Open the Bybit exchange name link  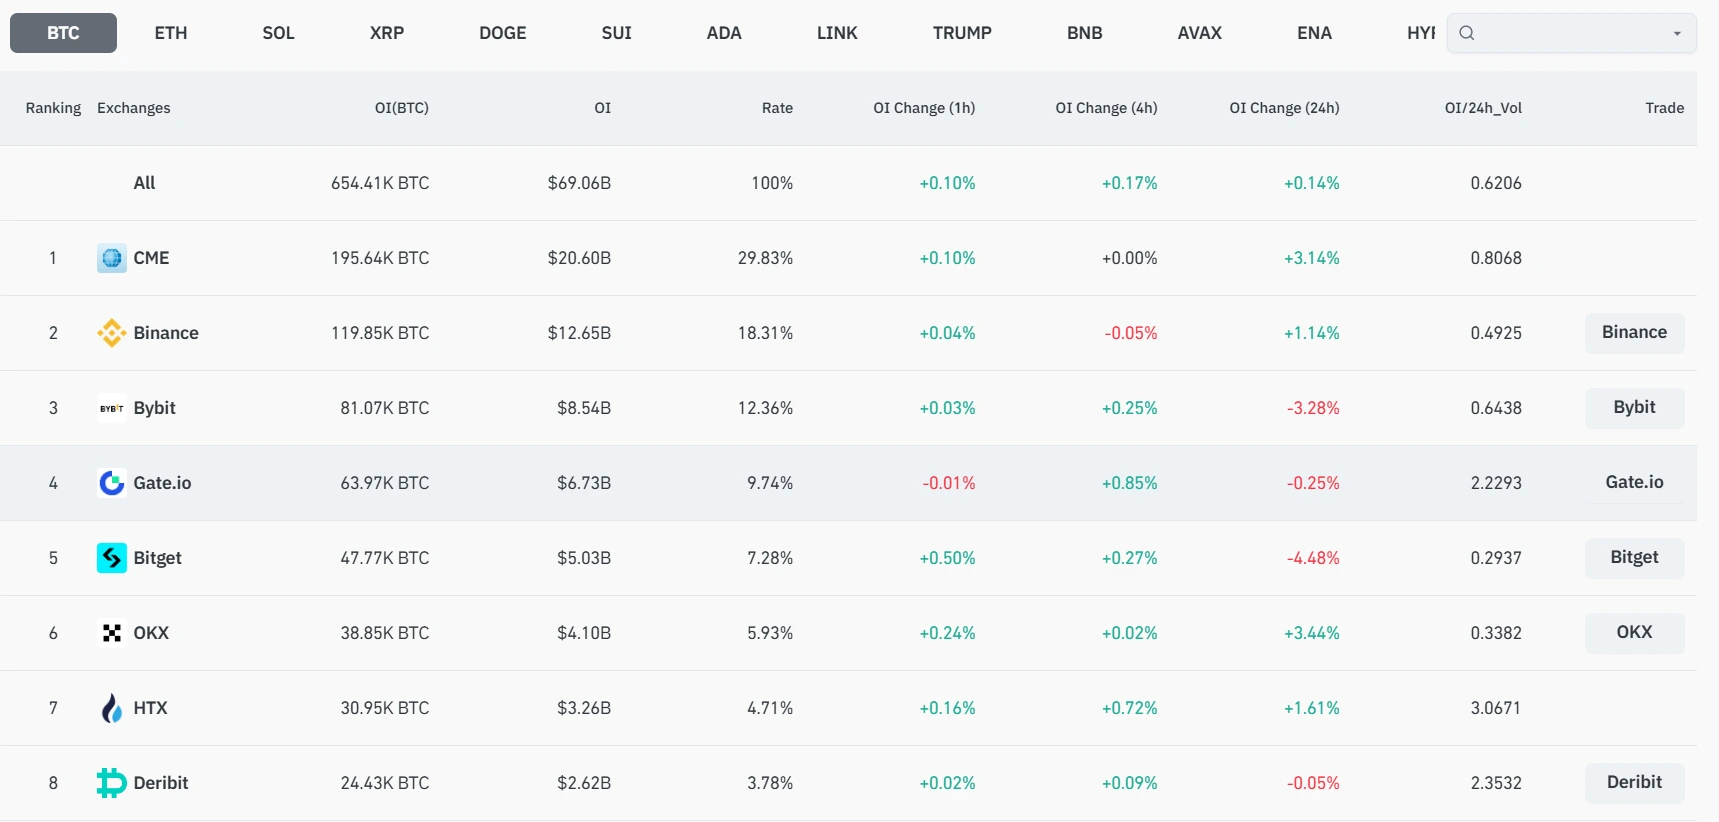[x=154, y=408]
